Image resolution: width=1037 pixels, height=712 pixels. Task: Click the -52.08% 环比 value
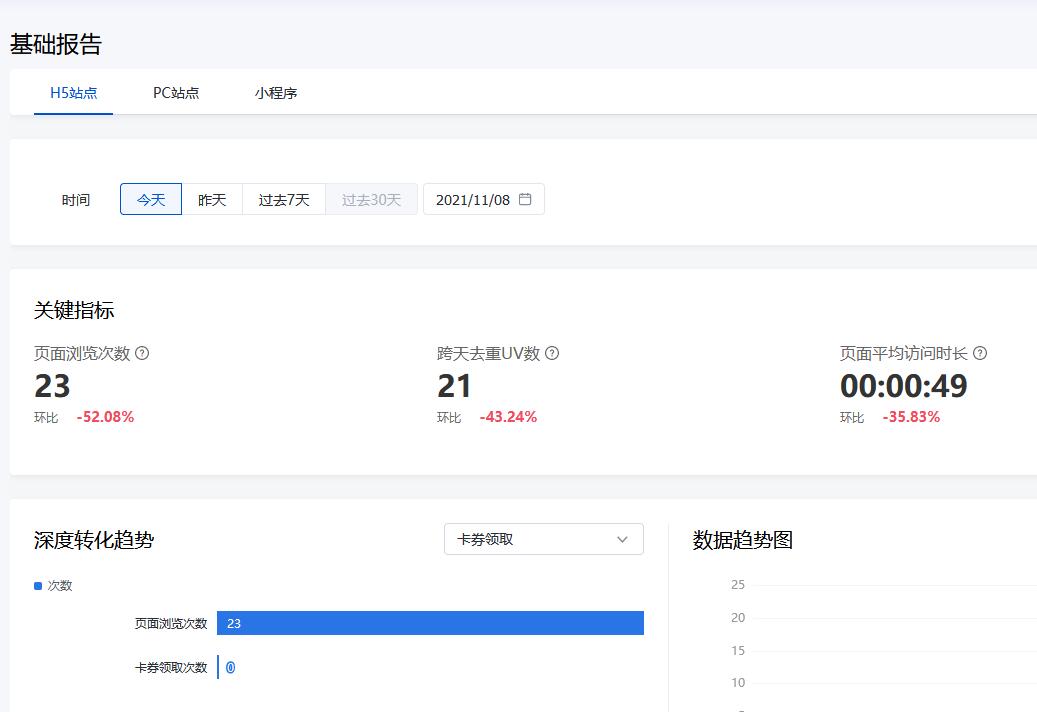point(105,417)
